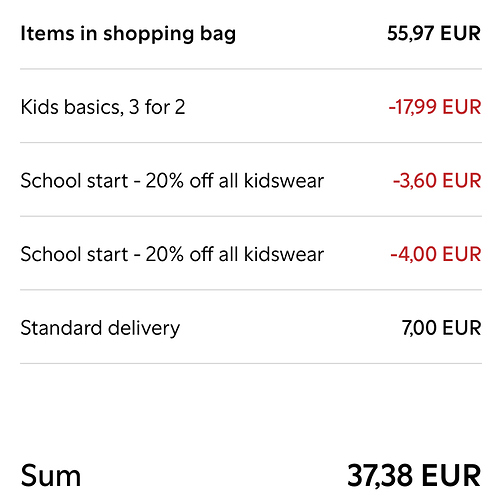Image resolution: width=502 pixels, height=500 pixels.
Task: Select School start label beside -3,60 EUR
Action: click(x=172, y=181)
